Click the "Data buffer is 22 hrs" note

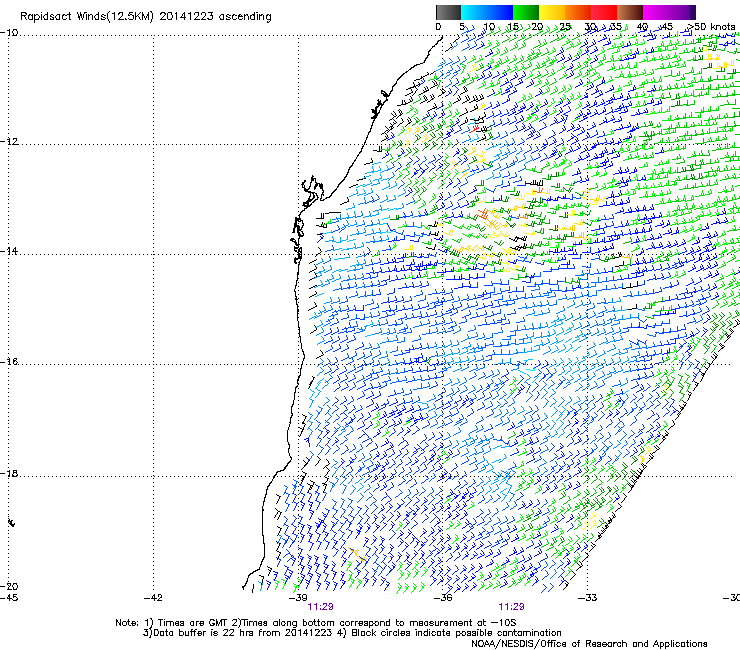click(x=352, y=633)
